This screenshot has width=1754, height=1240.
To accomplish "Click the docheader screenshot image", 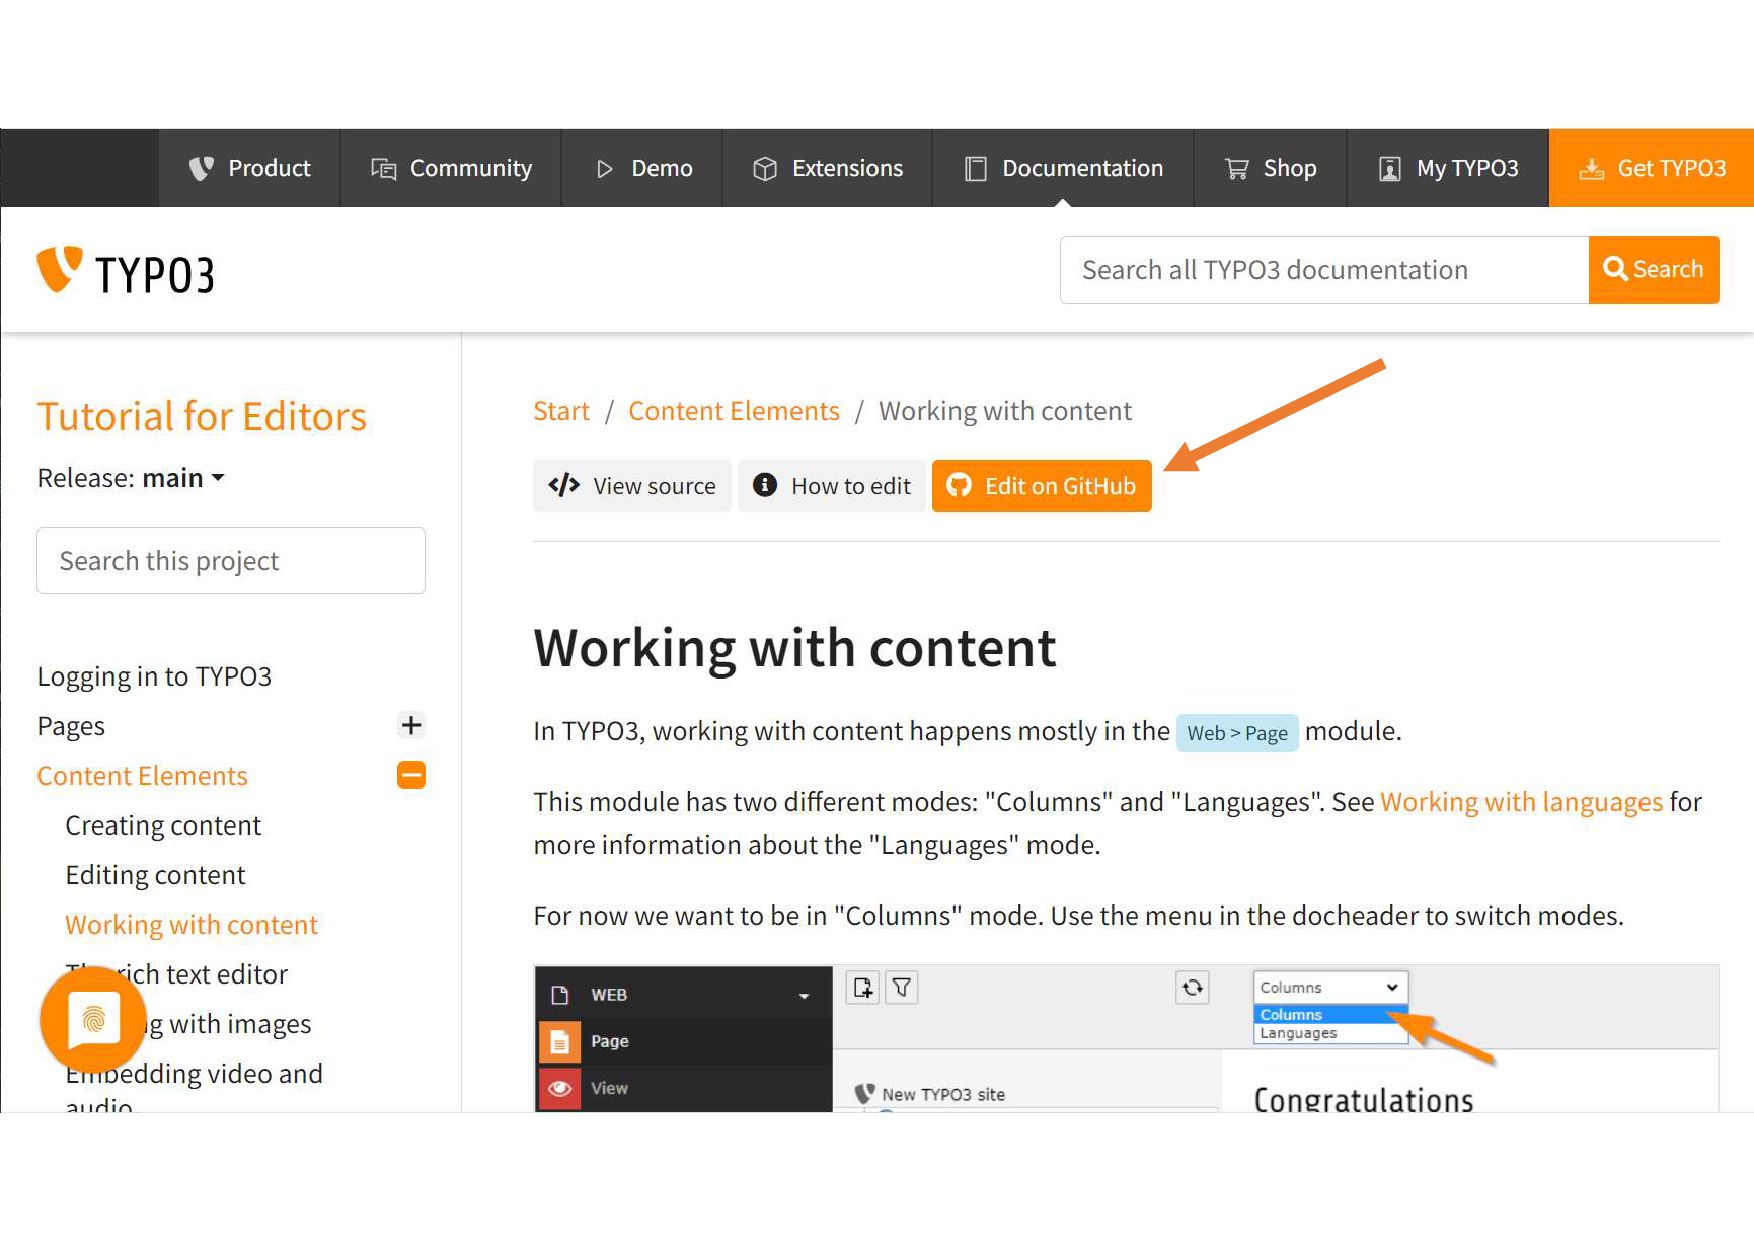I will (x=1127, y=1038).
